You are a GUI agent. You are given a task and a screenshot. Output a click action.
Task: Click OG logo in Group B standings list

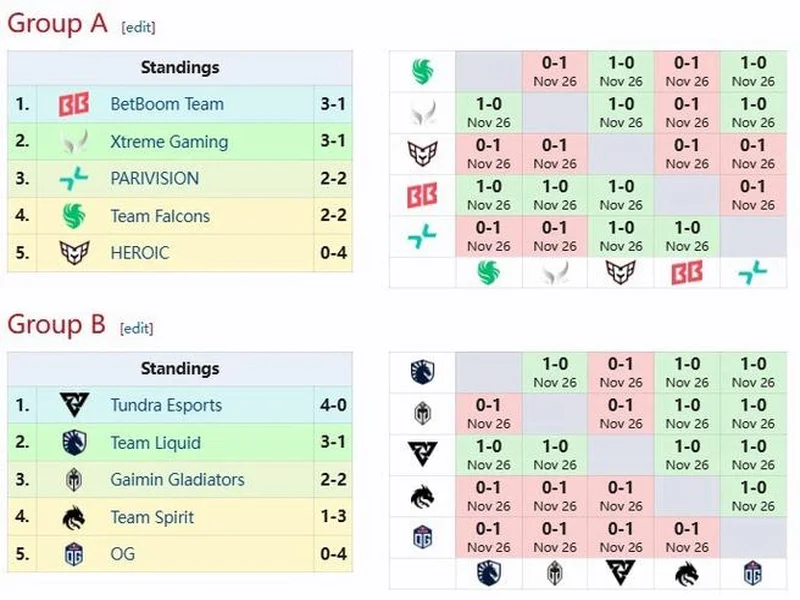(74, 554)
